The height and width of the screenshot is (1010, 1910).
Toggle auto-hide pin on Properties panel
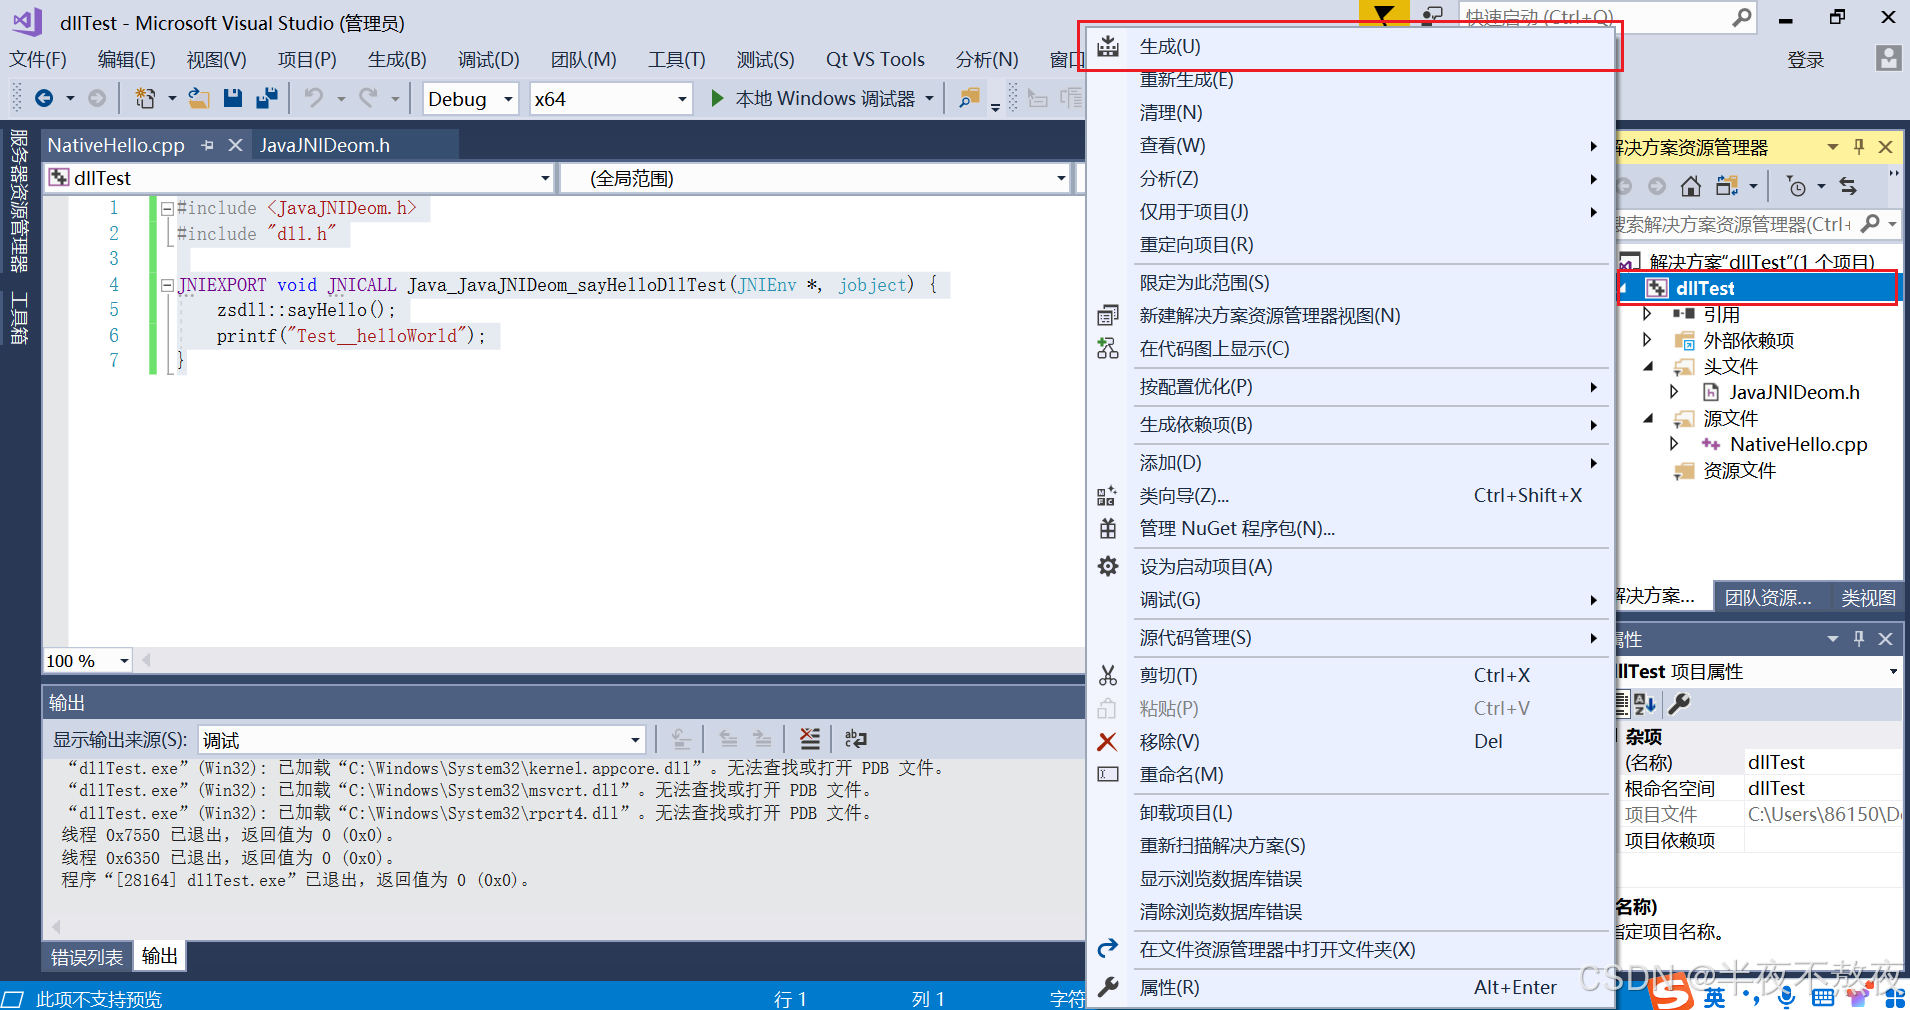(x=1859, y=638)
